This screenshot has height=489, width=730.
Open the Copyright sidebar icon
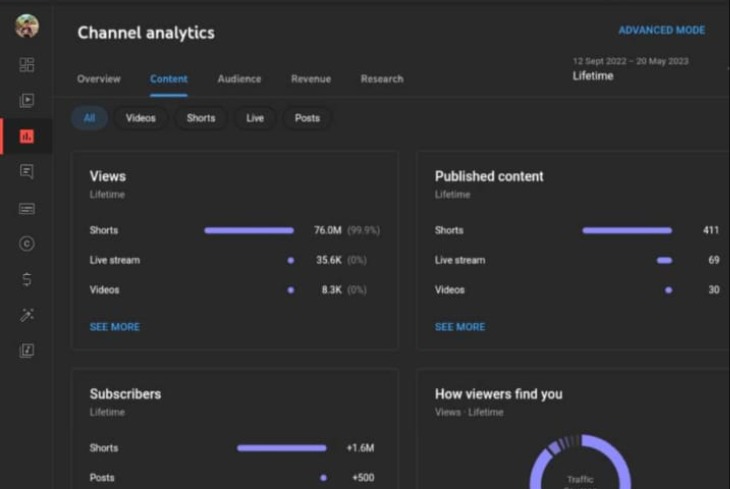tap(27, 243)
